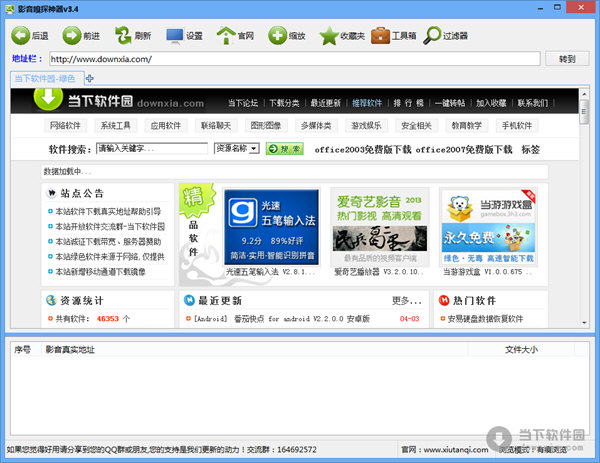
Task: Select the 手机软件 category
Action: (x=517, y=126)
